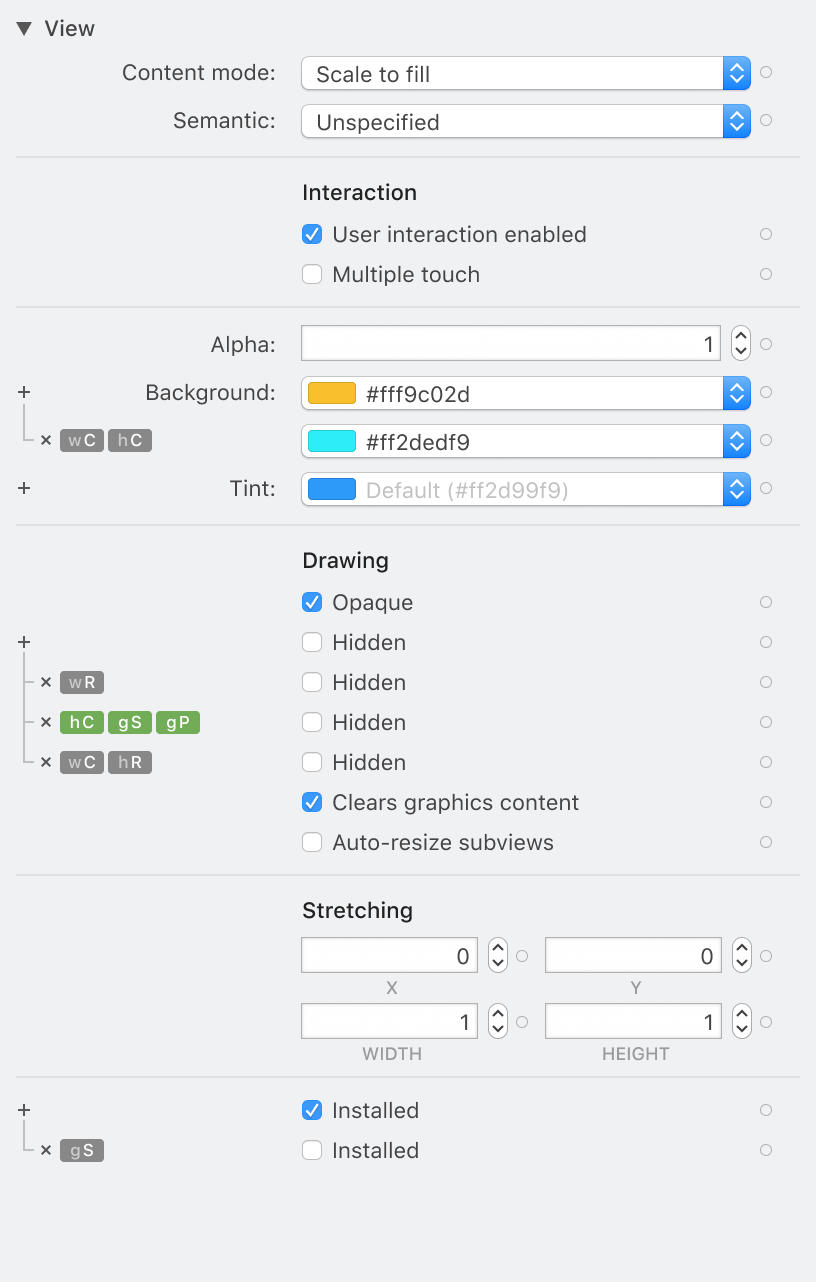Open the cyan Background color dropdown
This screenshot has width=816, height=1282.
click(x=736, y=440)
